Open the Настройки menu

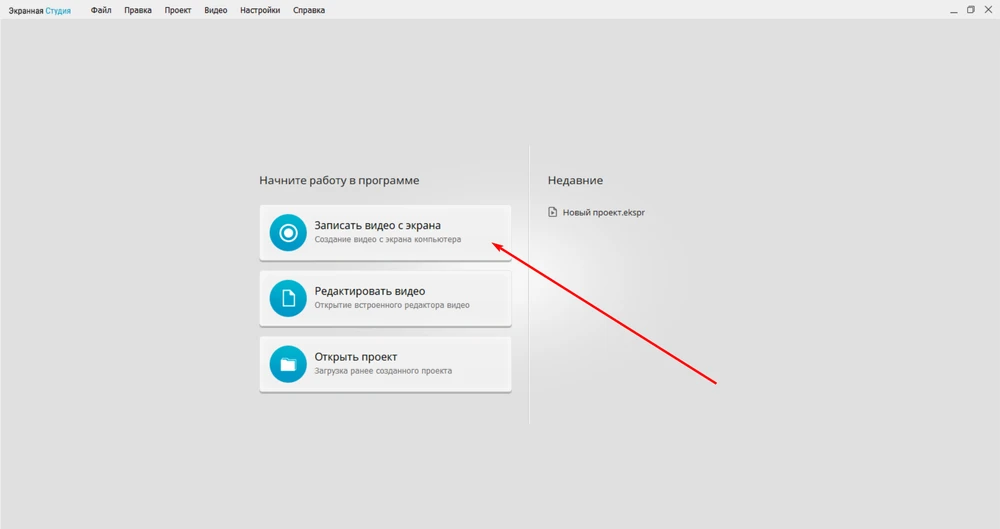click(260, 10)
